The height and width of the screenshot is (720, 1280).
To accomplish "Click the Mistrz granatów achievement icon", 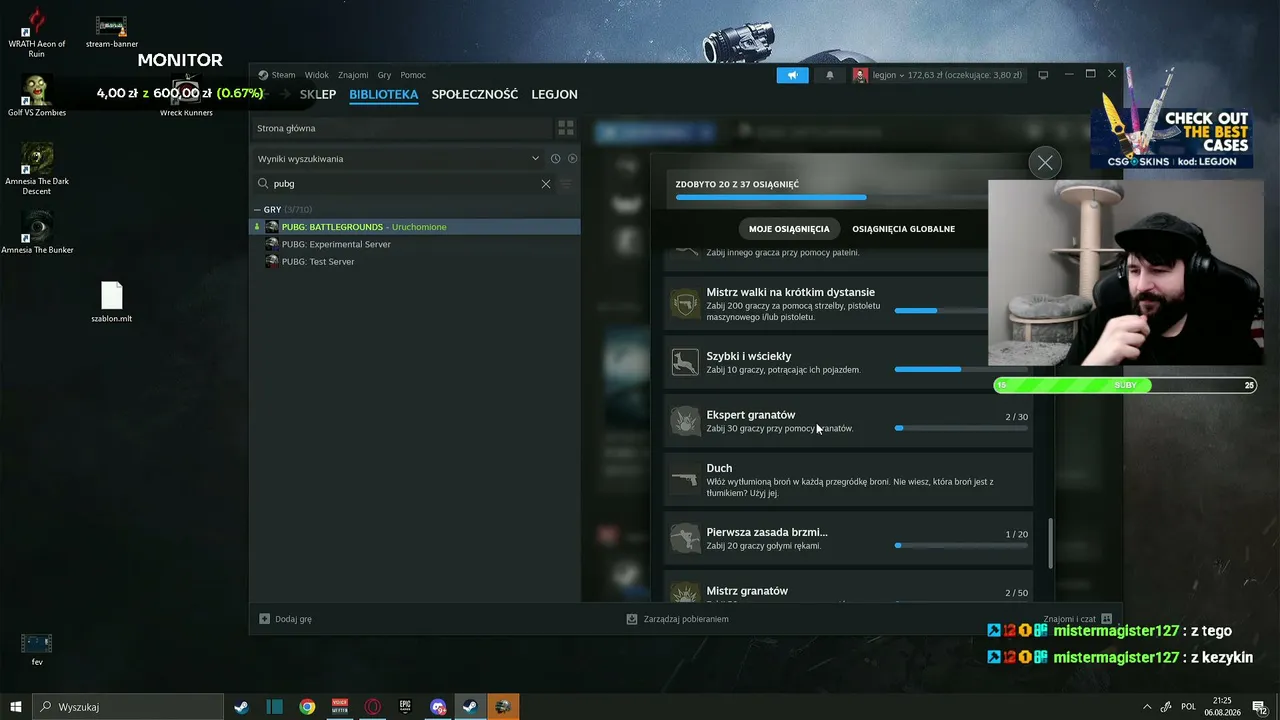I will pos(685,592).
